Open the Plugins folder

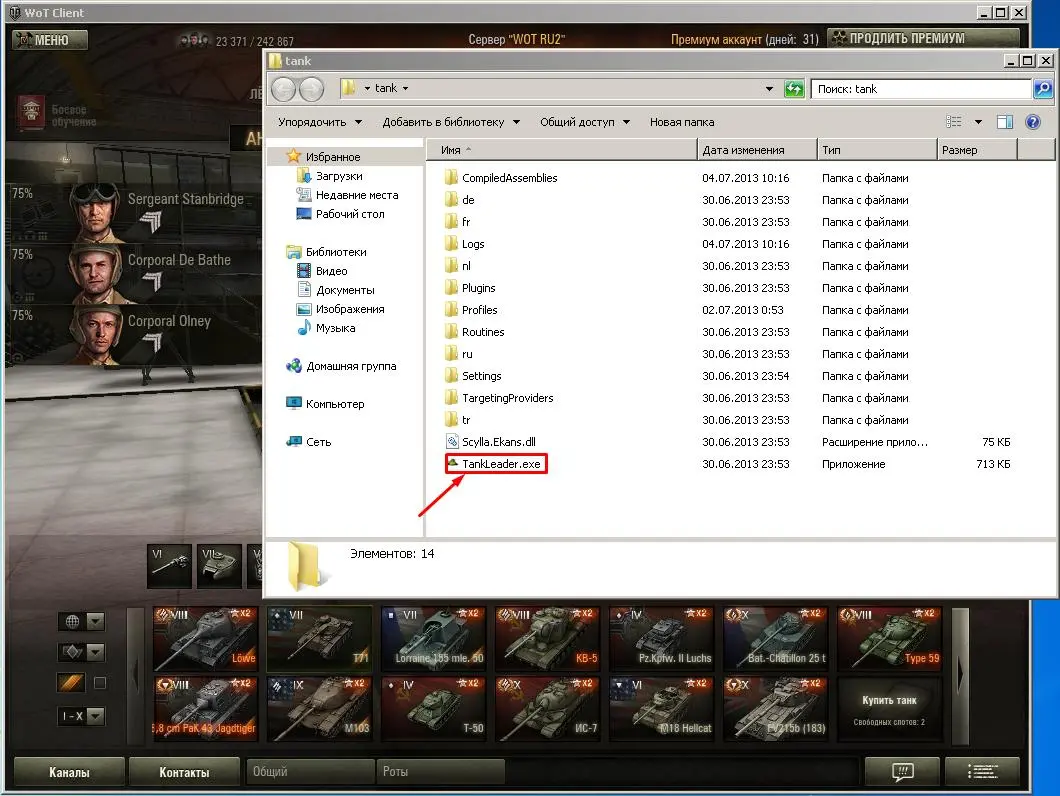tap(479, 288)
